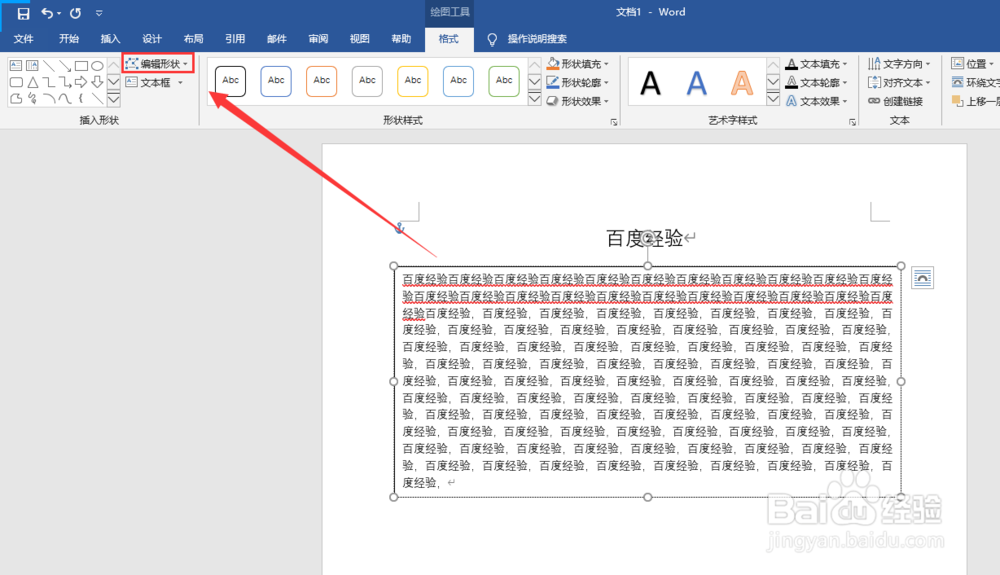Screen dimensions: 1000x575
Task: Apply the orange outline Abc shape style
Action: (x=321, y=81)
